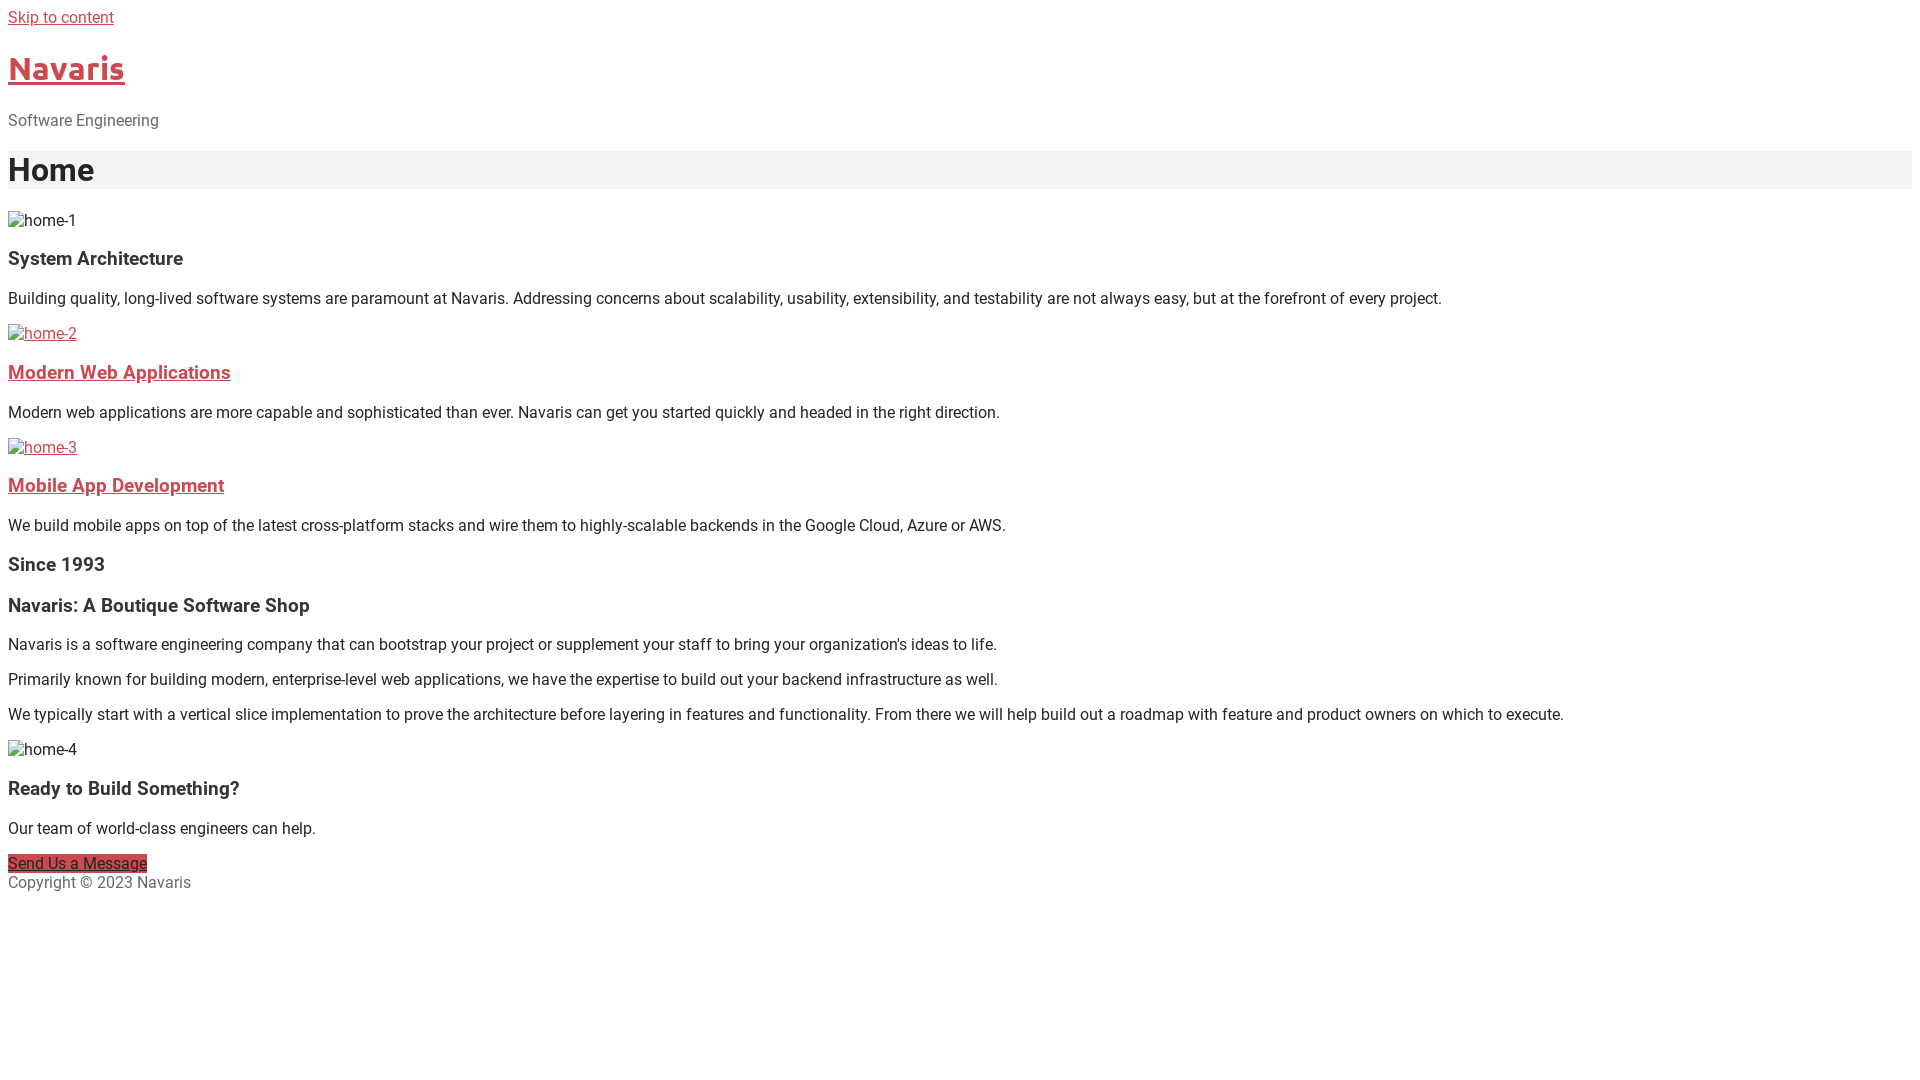
Task: Click the Home page heading
Action: click(51, 170)
